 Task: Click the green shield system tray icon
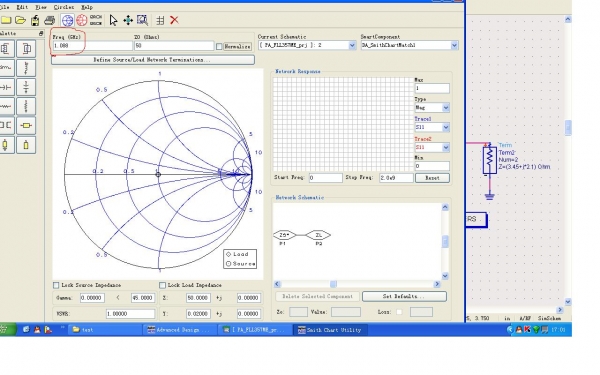(536, 329)
